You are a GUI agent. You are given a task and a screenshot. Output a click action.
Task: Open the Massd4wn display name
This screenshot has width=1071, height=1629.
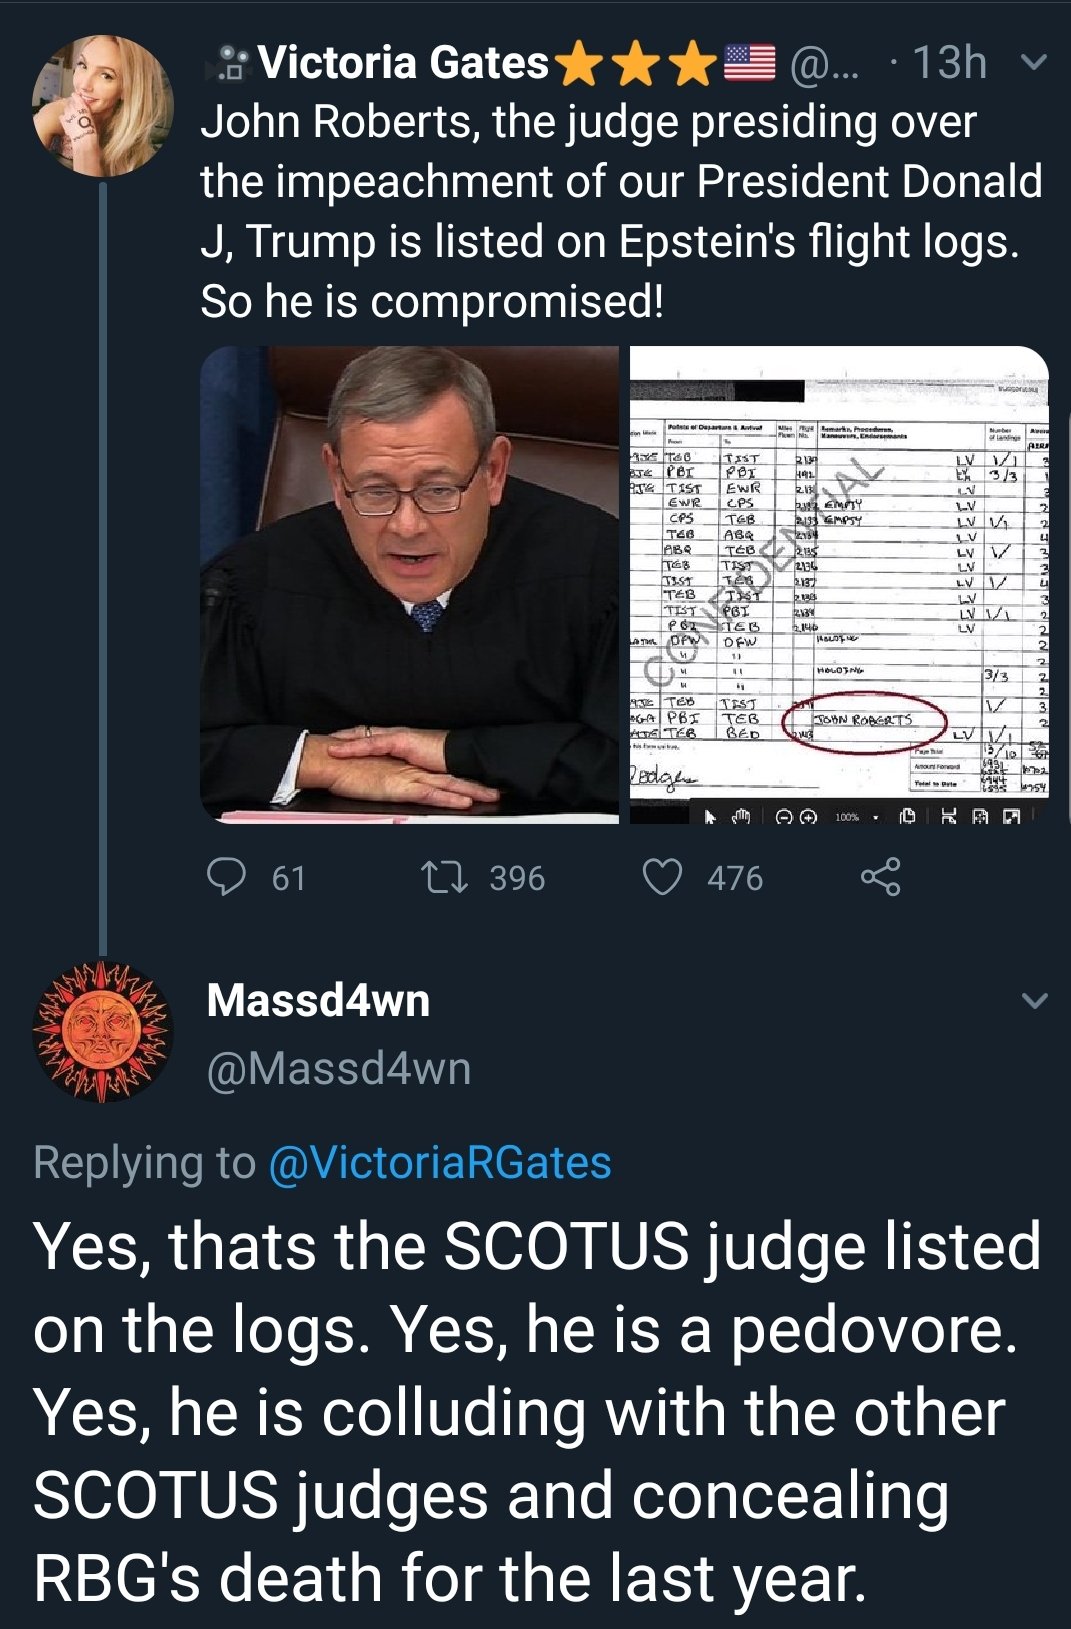tap(318, 1000)
